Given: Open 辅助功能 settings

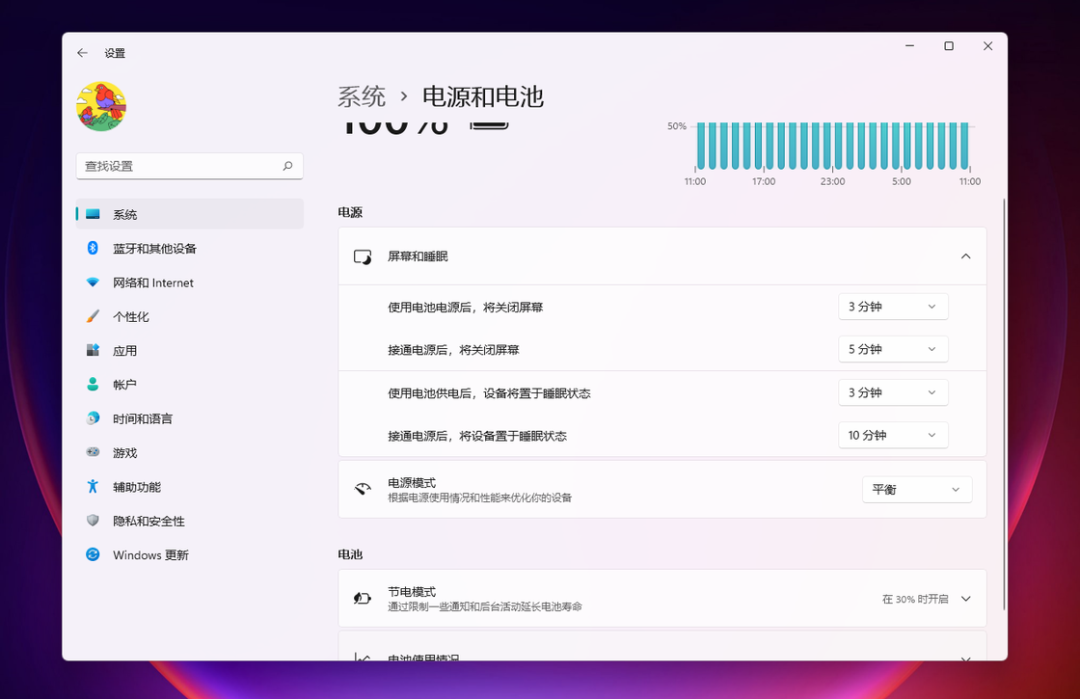Looking at the screenshot, I should (x=189, y=487).
